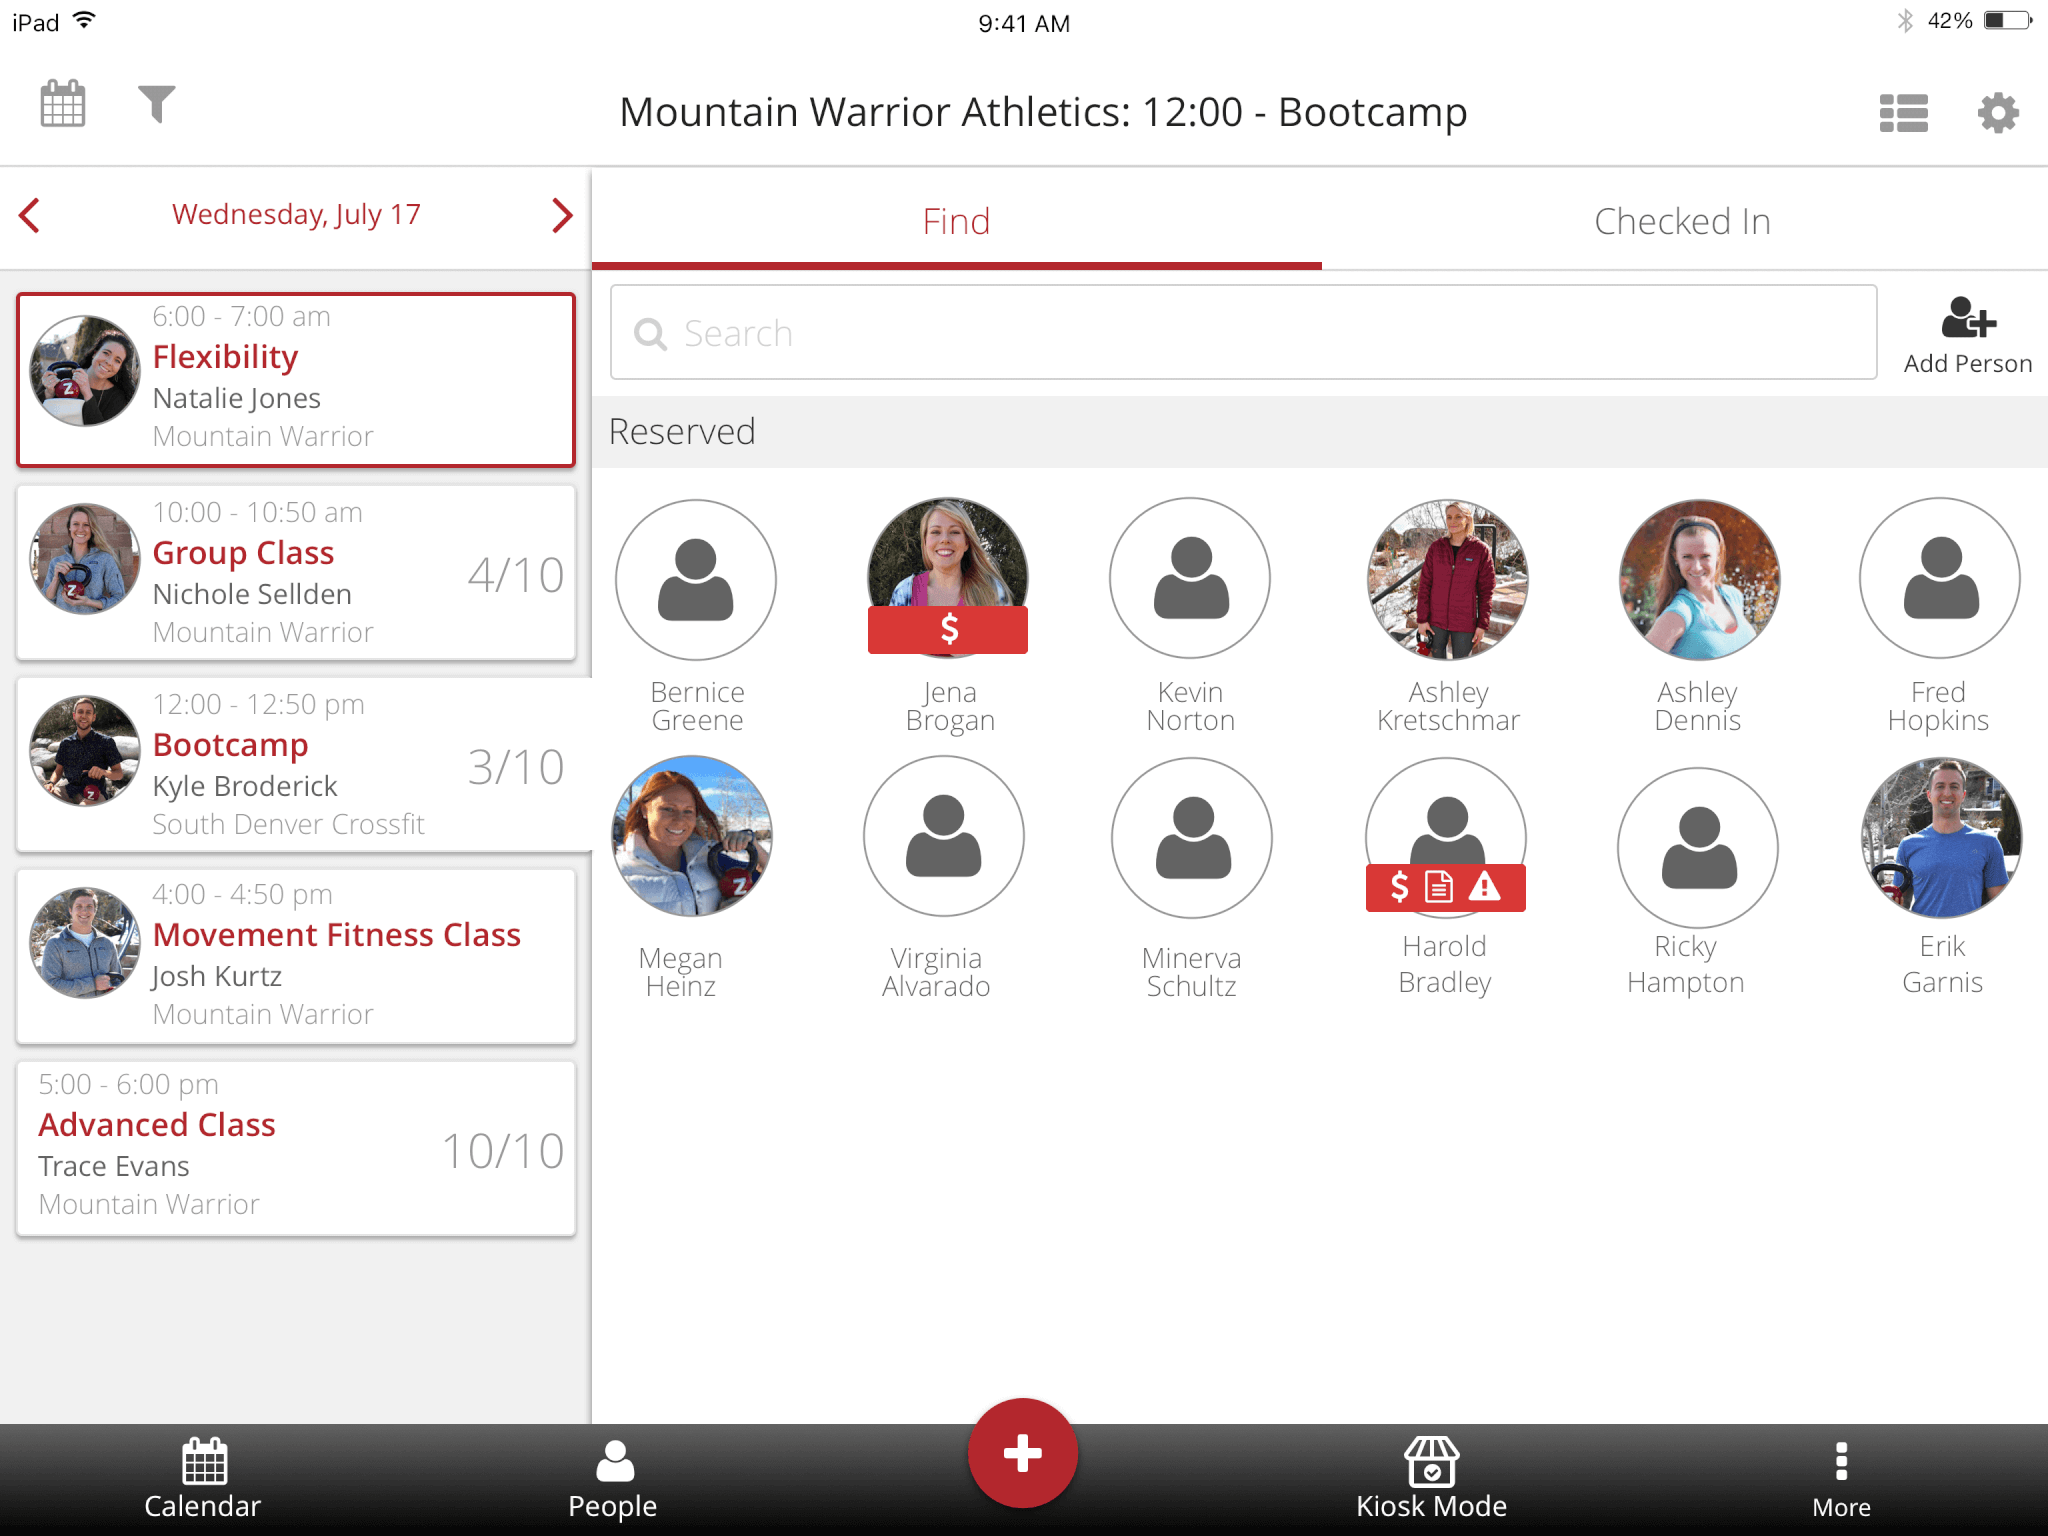Open the calendar date picker icon
Screen dimensions: 2048x1536
pyautogui.click(x=62, y=104)
